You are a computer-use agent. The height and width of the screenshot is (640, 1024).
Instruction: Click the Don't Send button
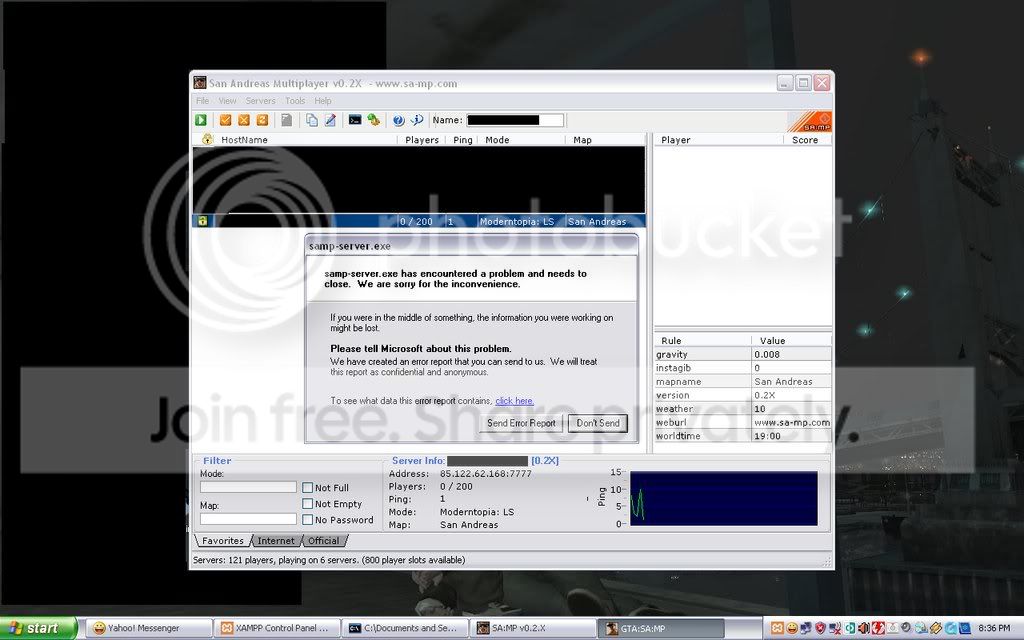pyautogui.click(x=598, y=423)
